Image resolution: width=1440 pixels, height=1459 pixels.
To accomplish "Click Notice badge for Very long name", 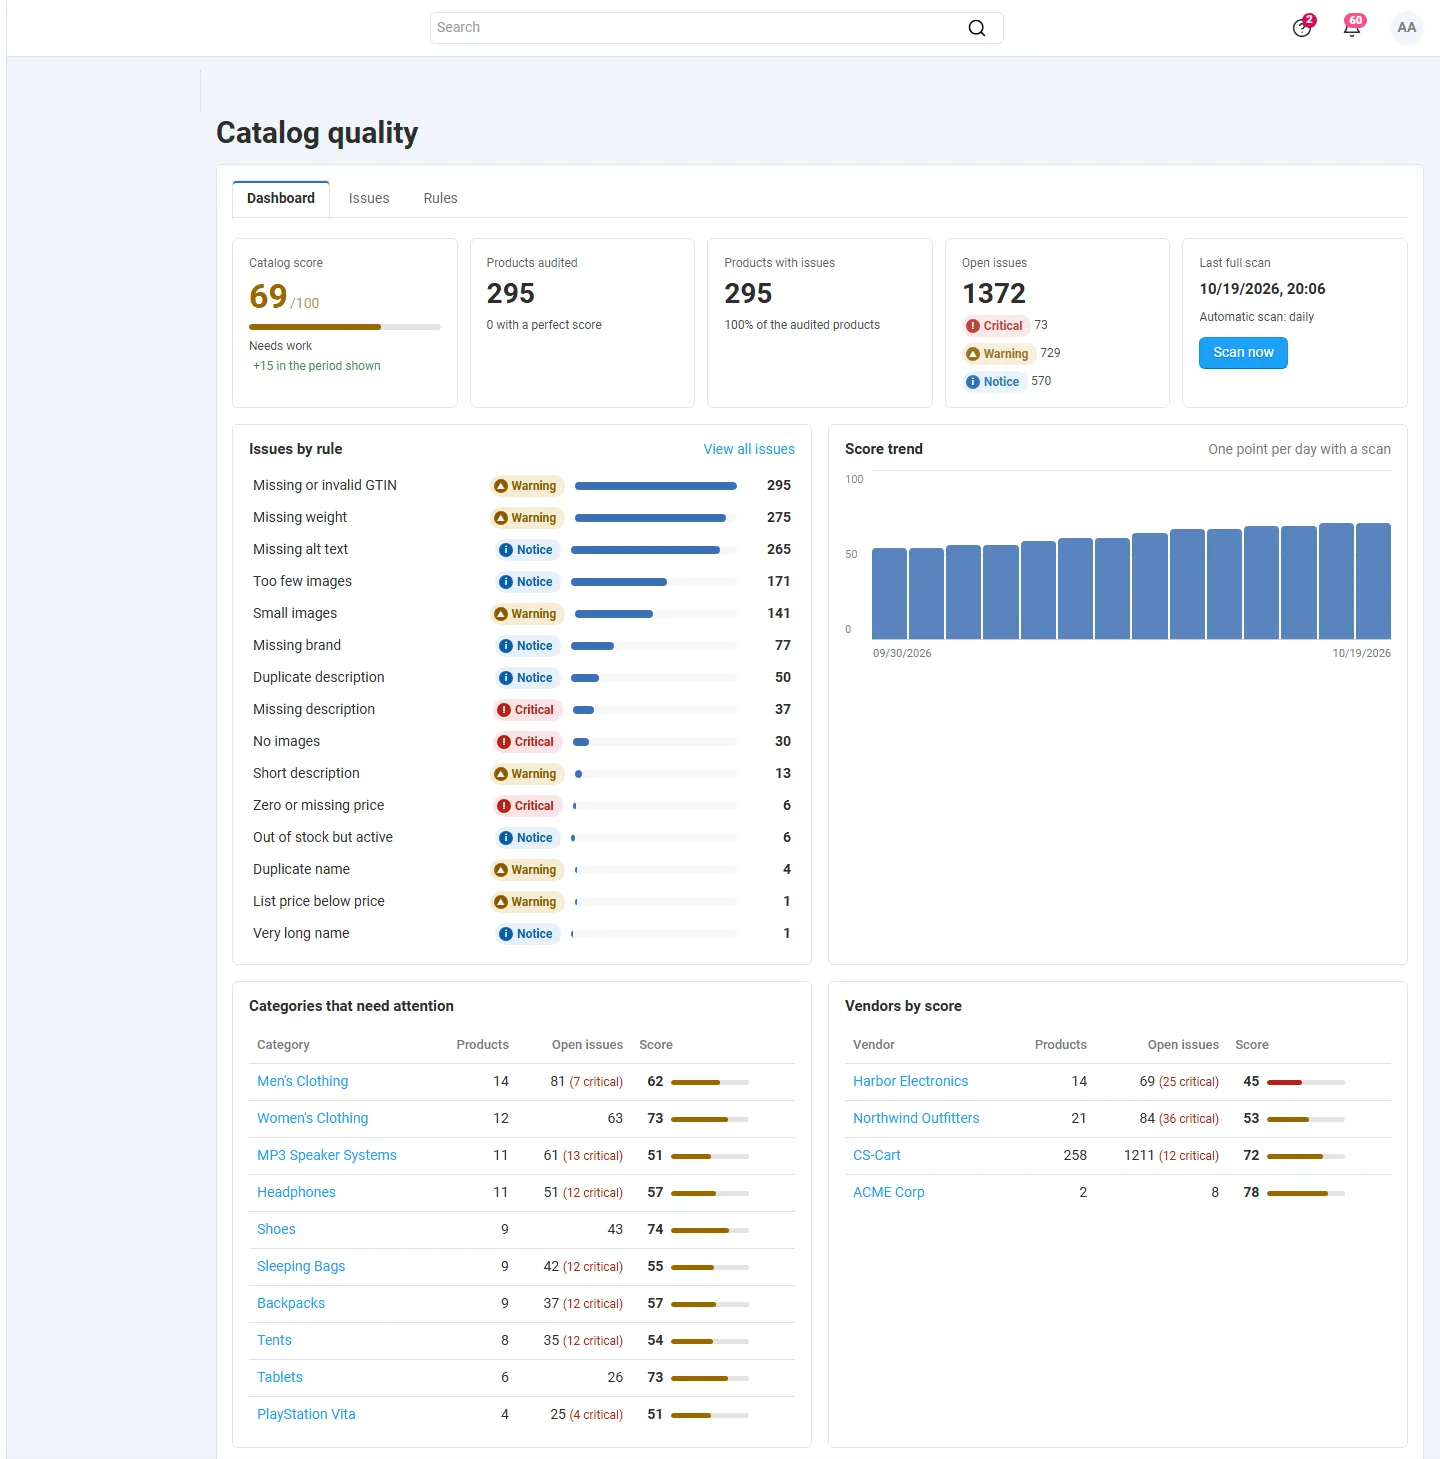I will [527, 934].
